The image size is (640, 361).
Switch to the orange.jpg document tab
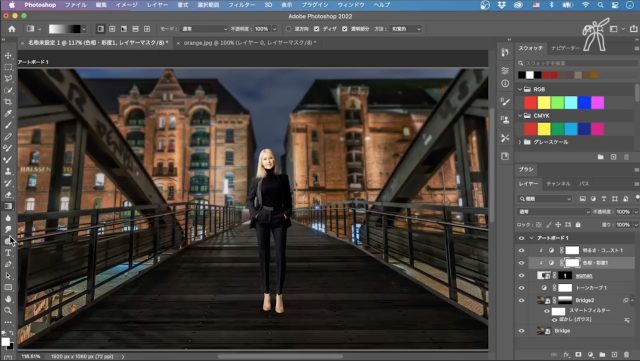250,42
